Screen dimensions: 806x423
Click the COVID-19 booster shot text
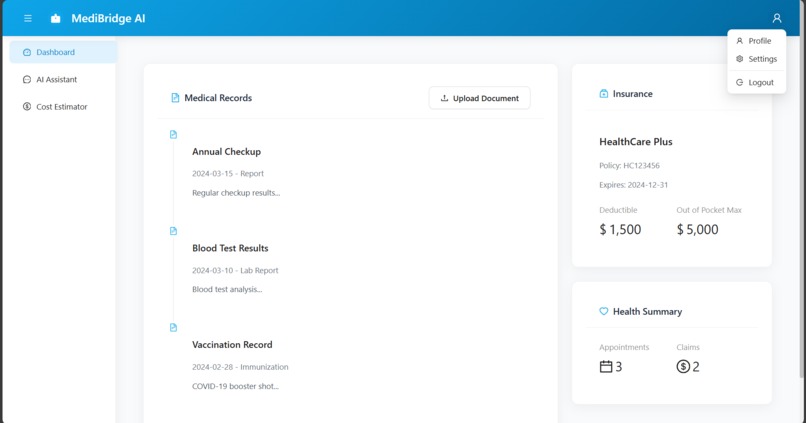pos(235,386)
